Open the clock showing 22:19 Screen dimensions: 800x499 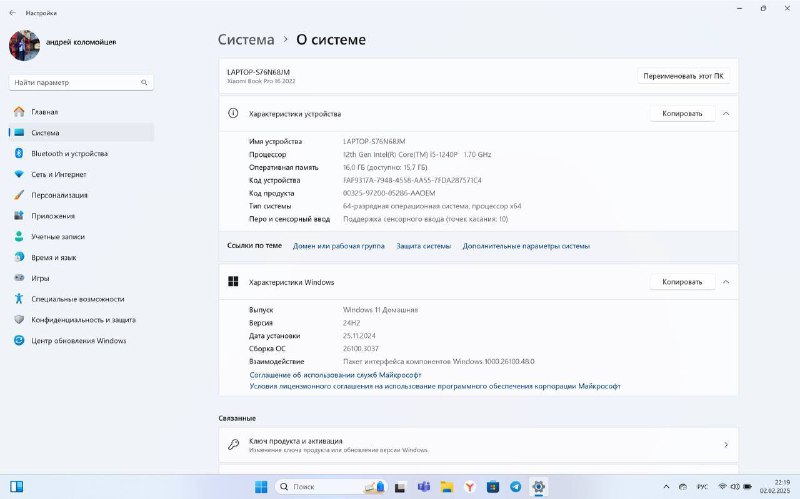click(x=774, y=486)
